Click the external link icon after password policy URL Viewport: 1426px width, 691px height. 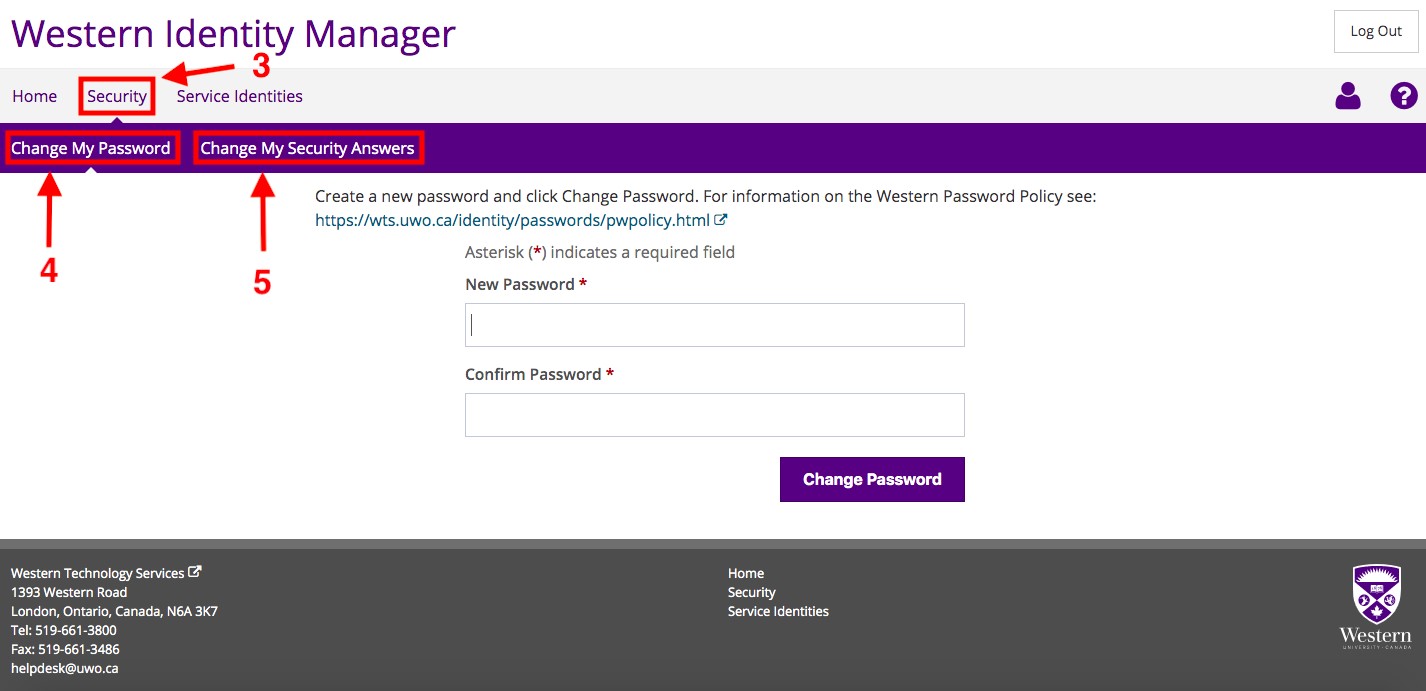pos(721,220)
